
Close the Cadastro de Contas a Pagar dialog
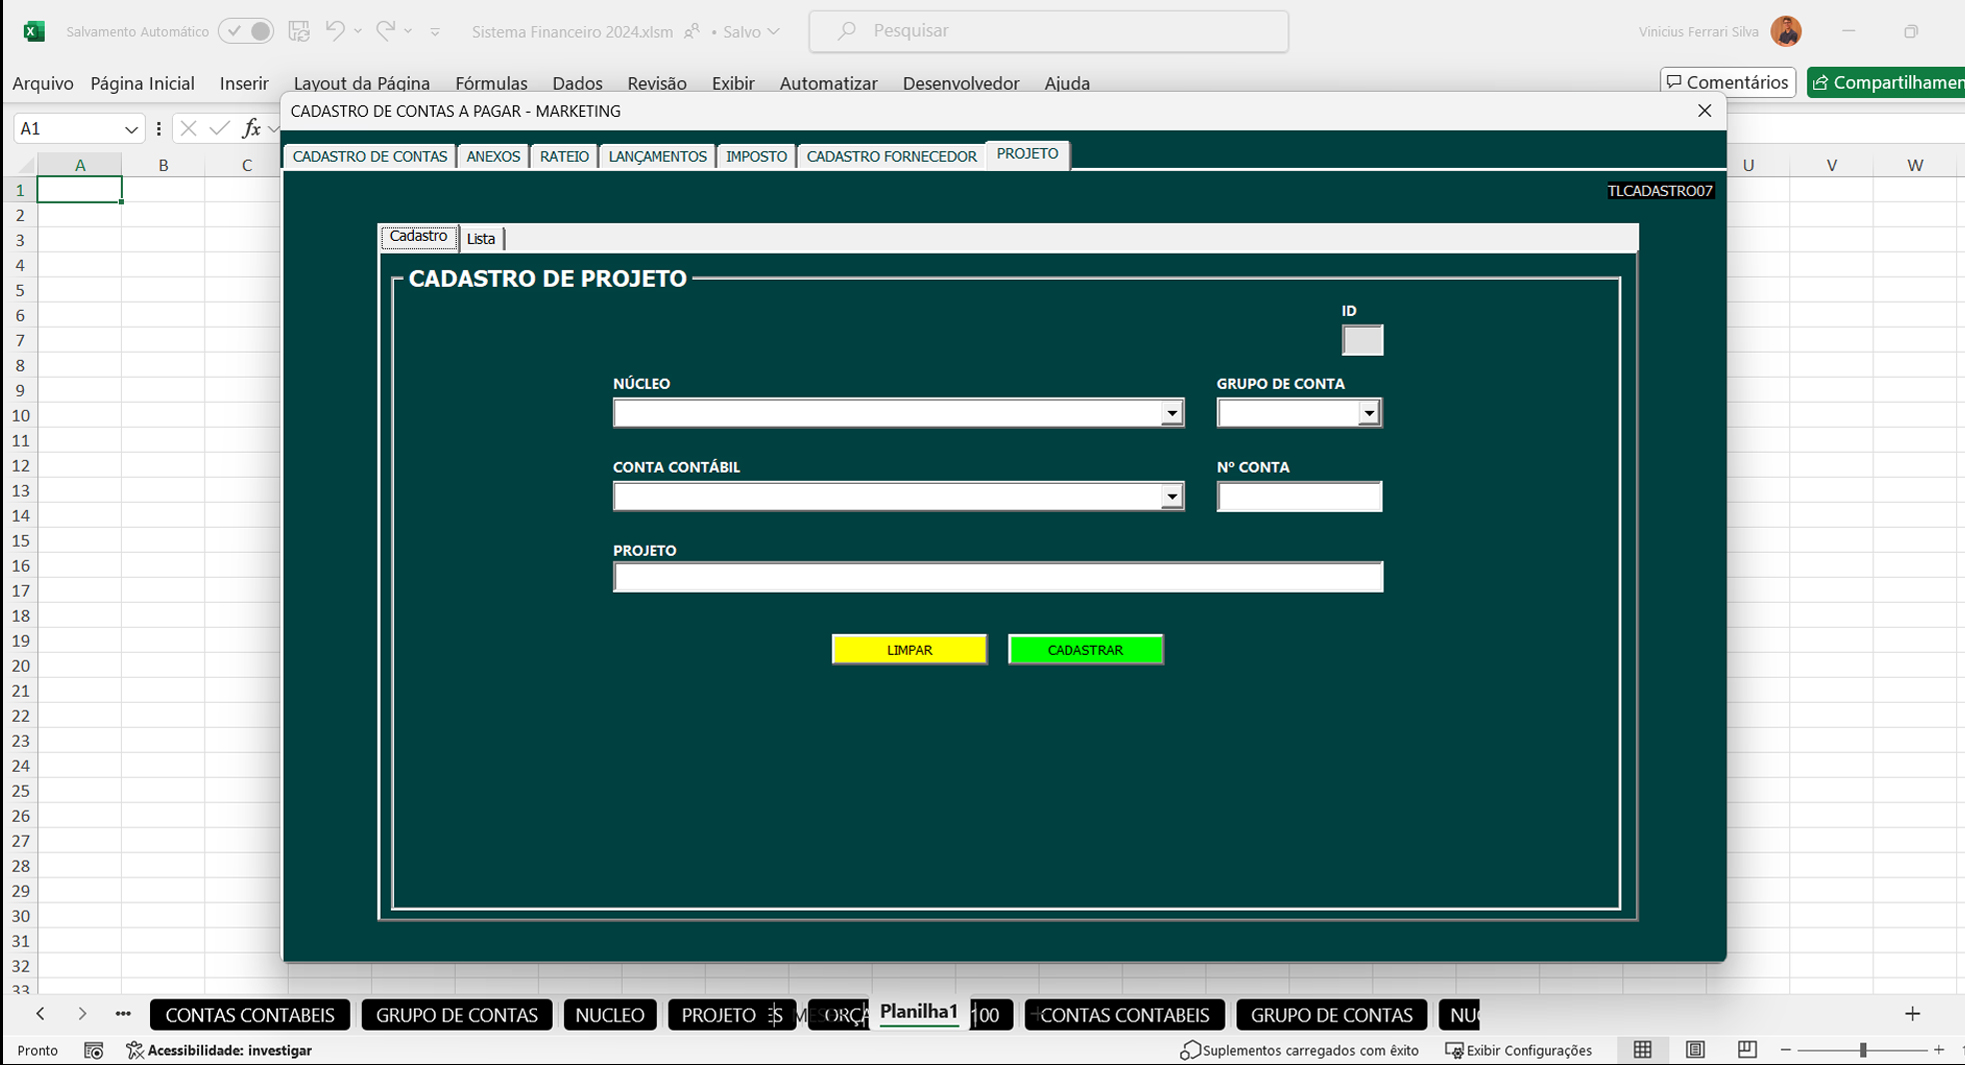[x=1705, y=111]
